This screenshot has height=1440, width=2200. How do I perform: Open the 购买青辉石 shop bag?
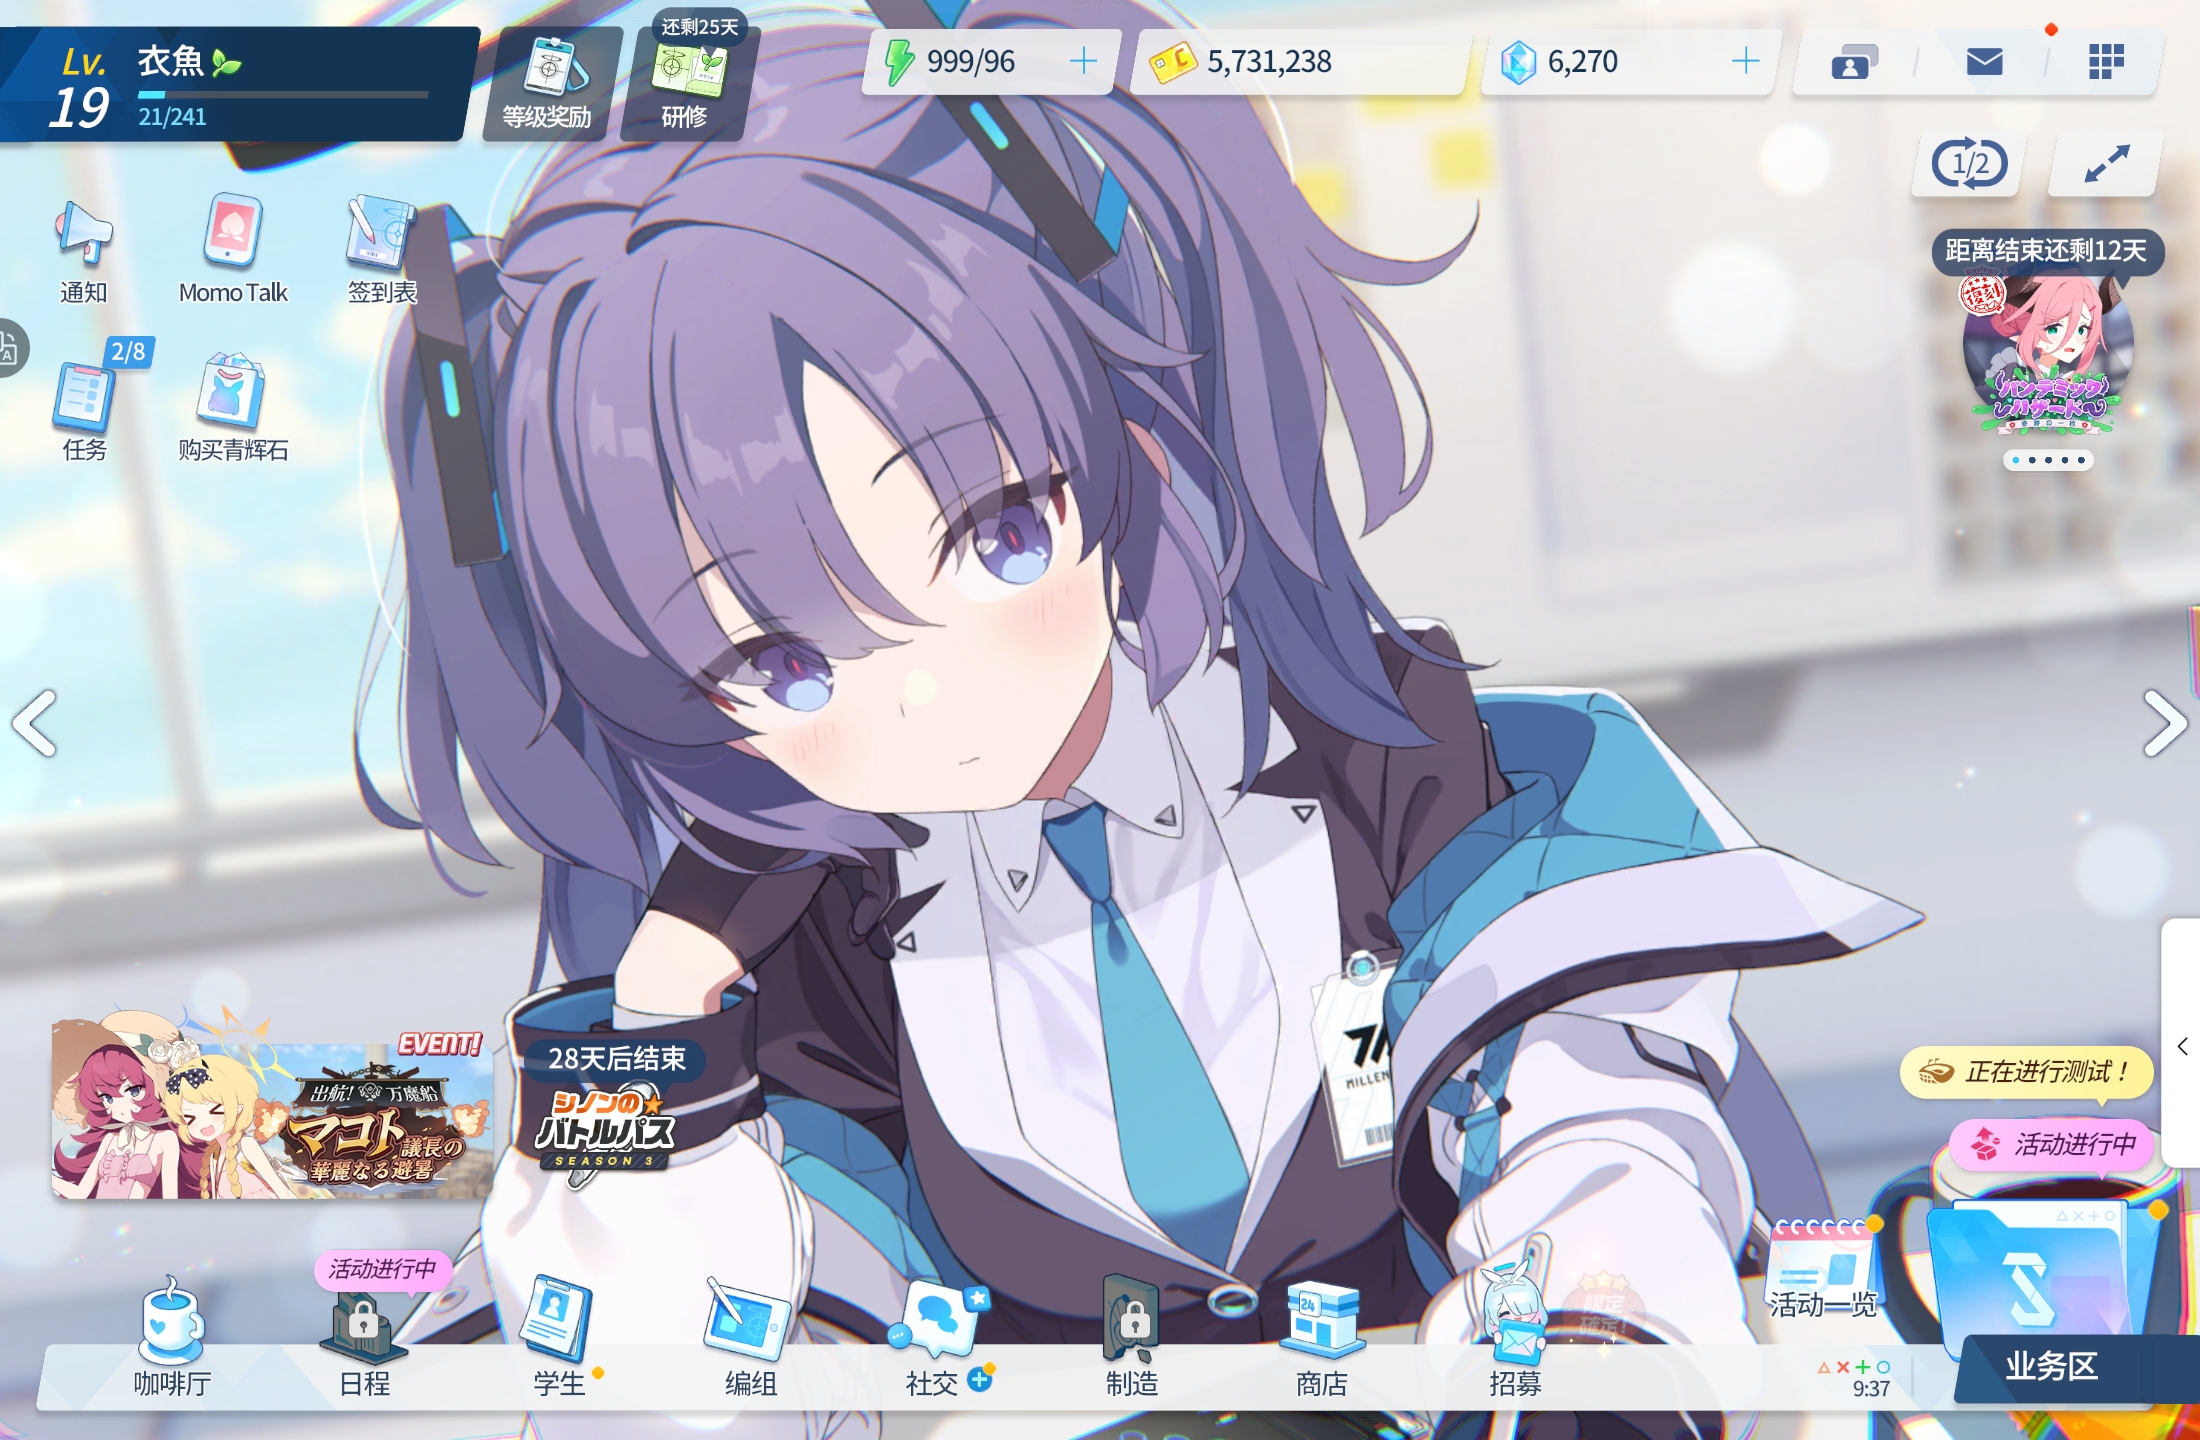point(233,408)
